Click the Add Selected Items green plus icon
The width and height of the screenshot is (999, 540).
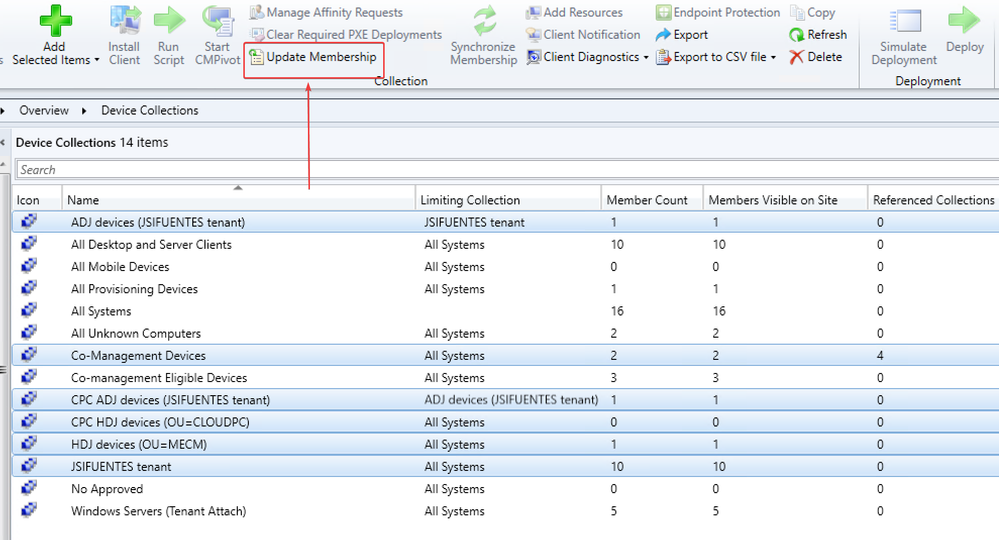coord(55,20)
